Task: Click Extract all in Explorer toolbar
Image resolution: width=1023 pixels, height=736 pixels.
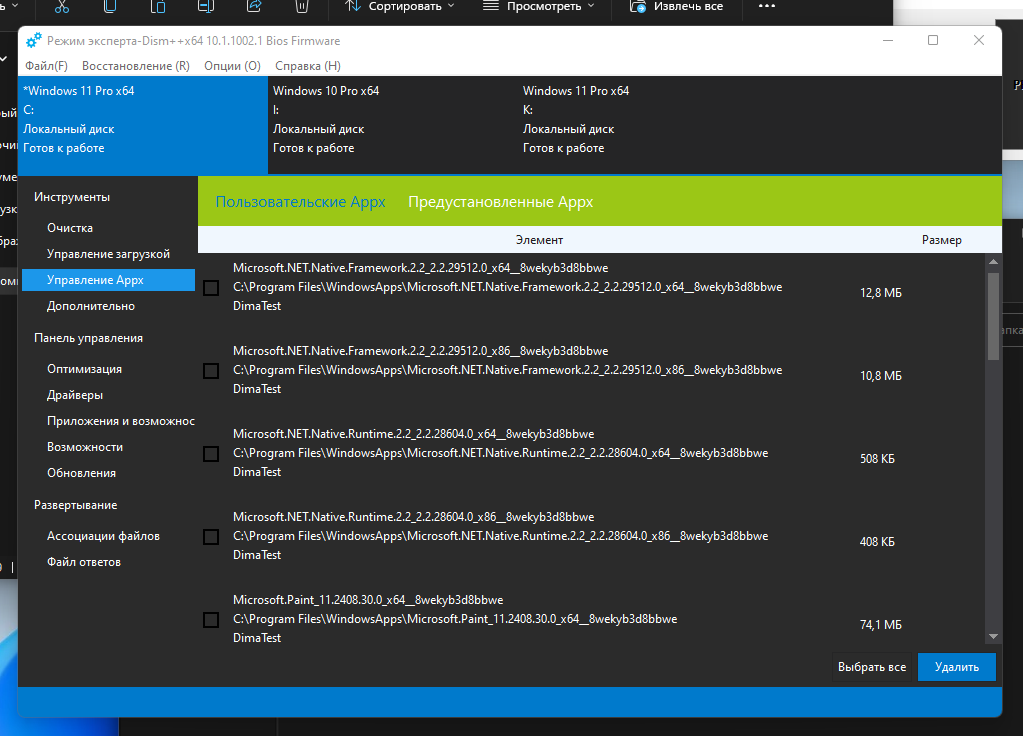Action: [x=677, y=7]
